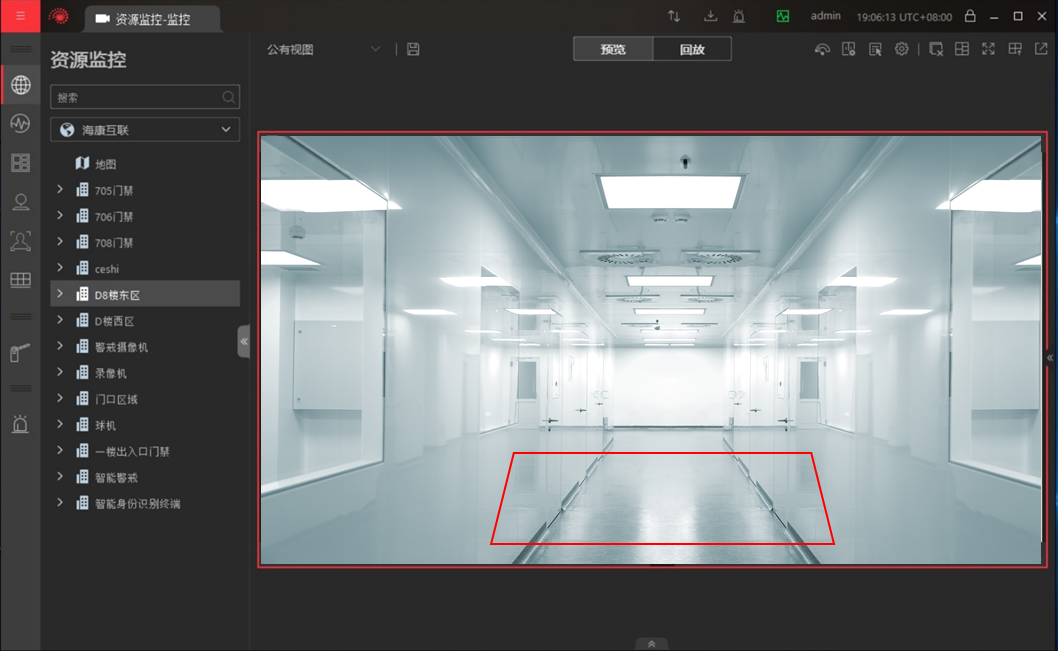
Task: Select the 预览 live view tab
Action: tap(613, 49)
